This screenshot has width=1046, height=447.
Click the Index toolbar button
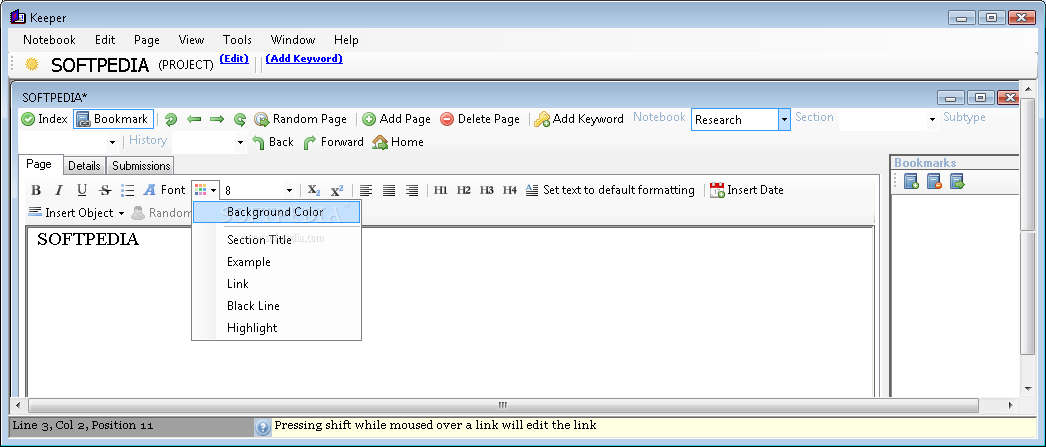(45, 119)
